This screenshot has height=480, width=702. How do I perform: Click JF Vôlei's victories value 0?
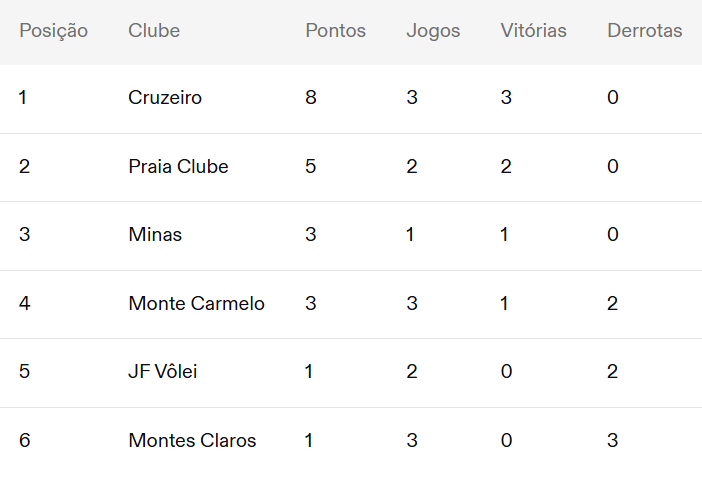[506, 372]
